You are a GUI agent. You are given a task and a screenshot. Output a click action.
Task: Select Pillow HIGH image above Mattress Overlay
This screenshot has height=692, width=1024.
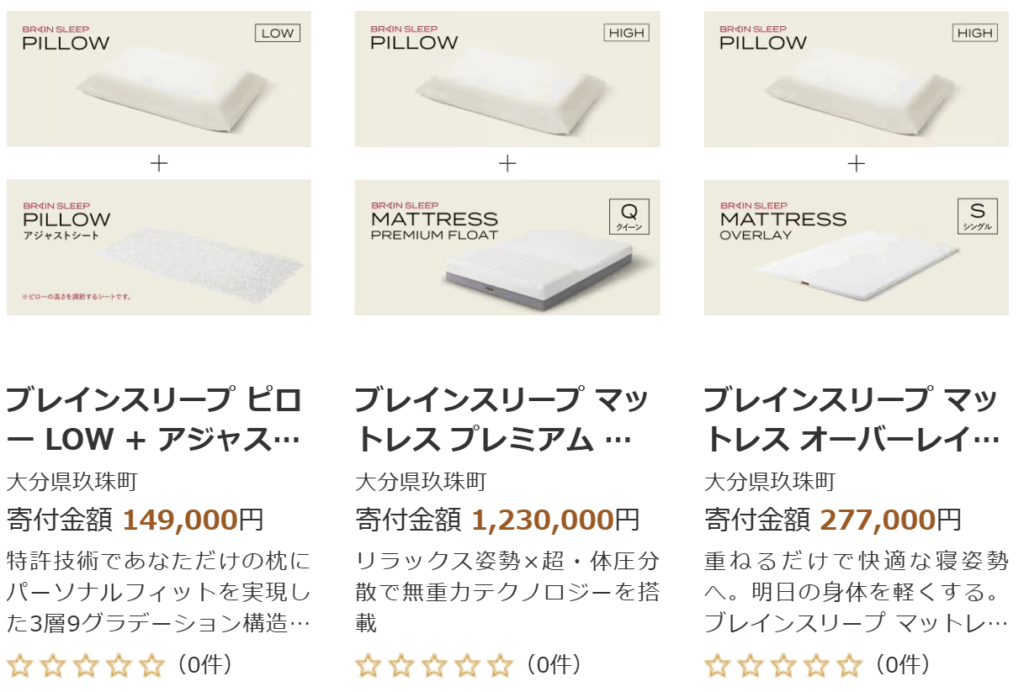(x=855, y=79)
